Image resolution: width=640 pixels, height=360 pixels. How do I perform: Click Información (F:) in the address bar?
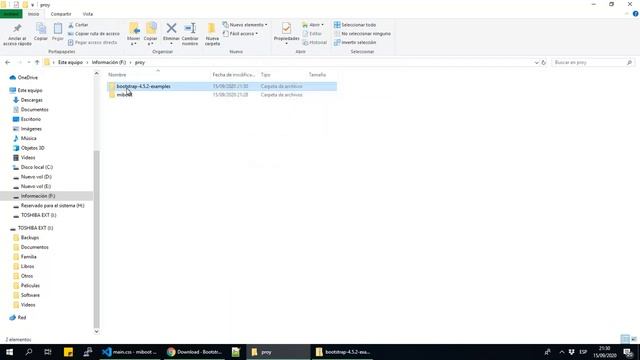click(109, 62)
